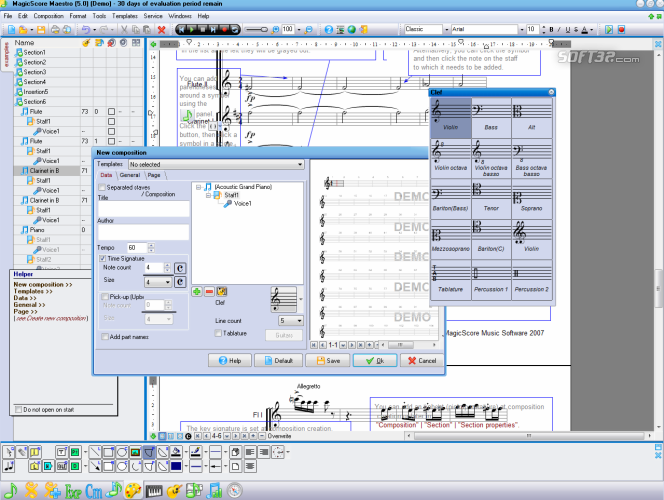
Task: Switch to the General tab in the dialog
Action: (x=130, y=175)
